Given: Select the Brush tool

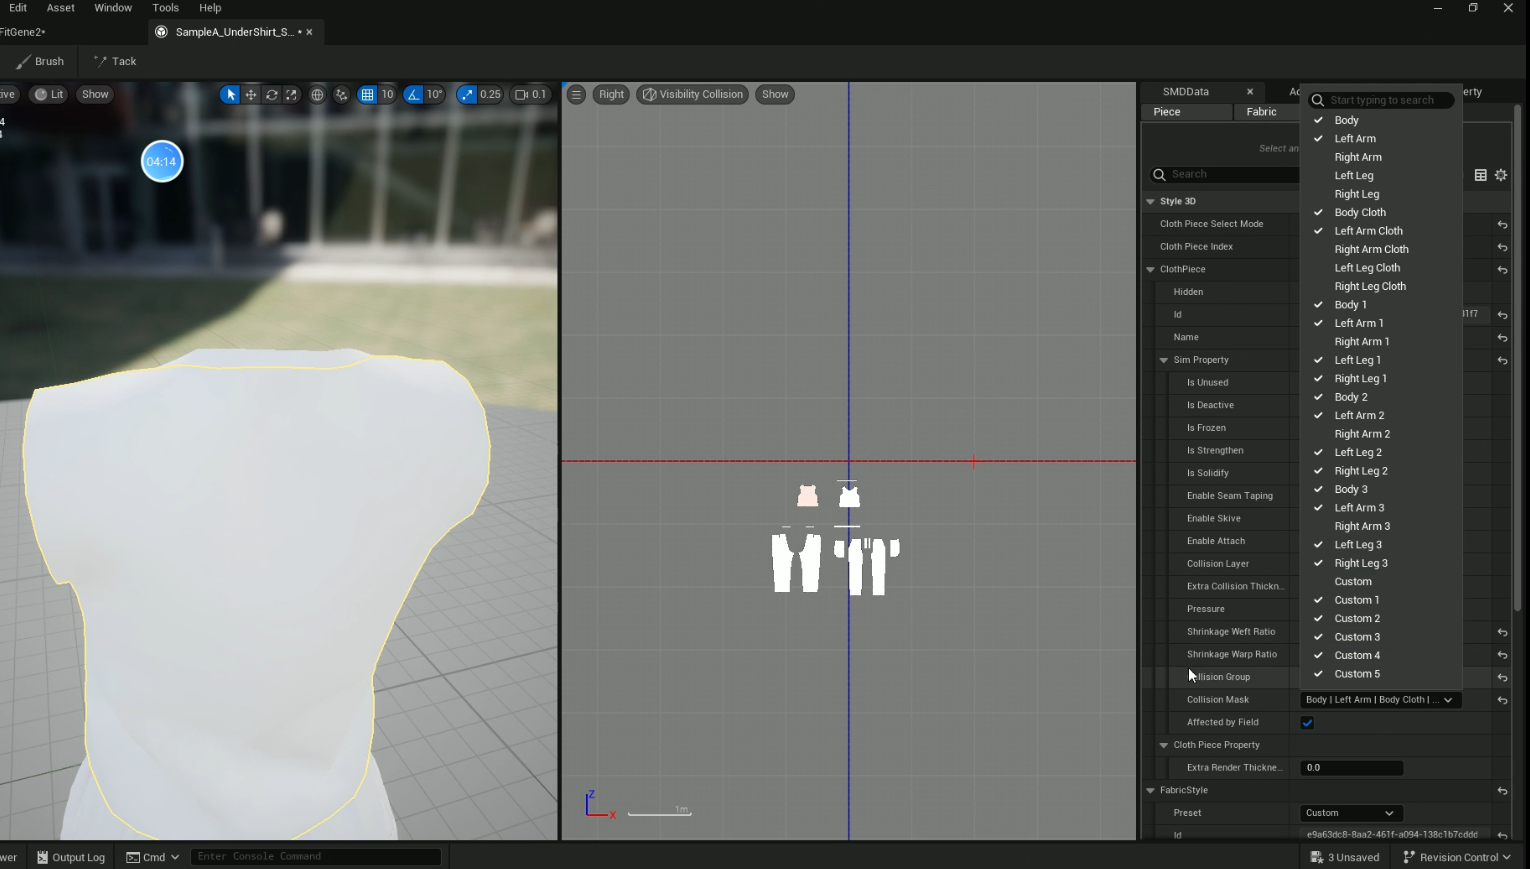Looking at the screenshot, I should click(x=41, y=61).
